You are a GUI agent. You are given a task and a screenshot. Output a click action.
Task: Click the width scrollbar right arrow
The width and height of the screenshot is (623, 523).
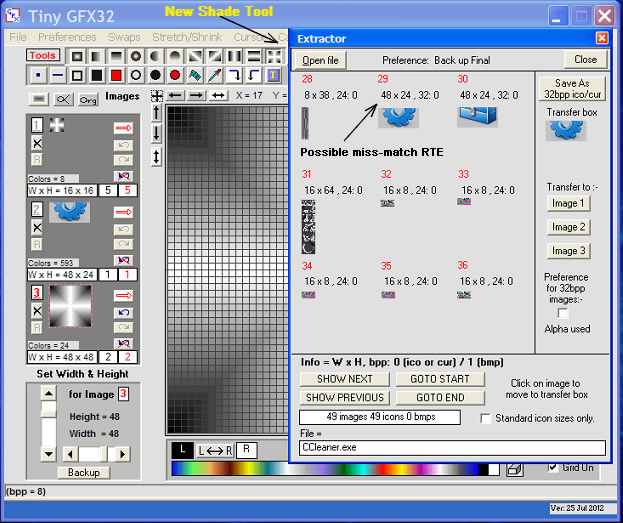(122, 454)
